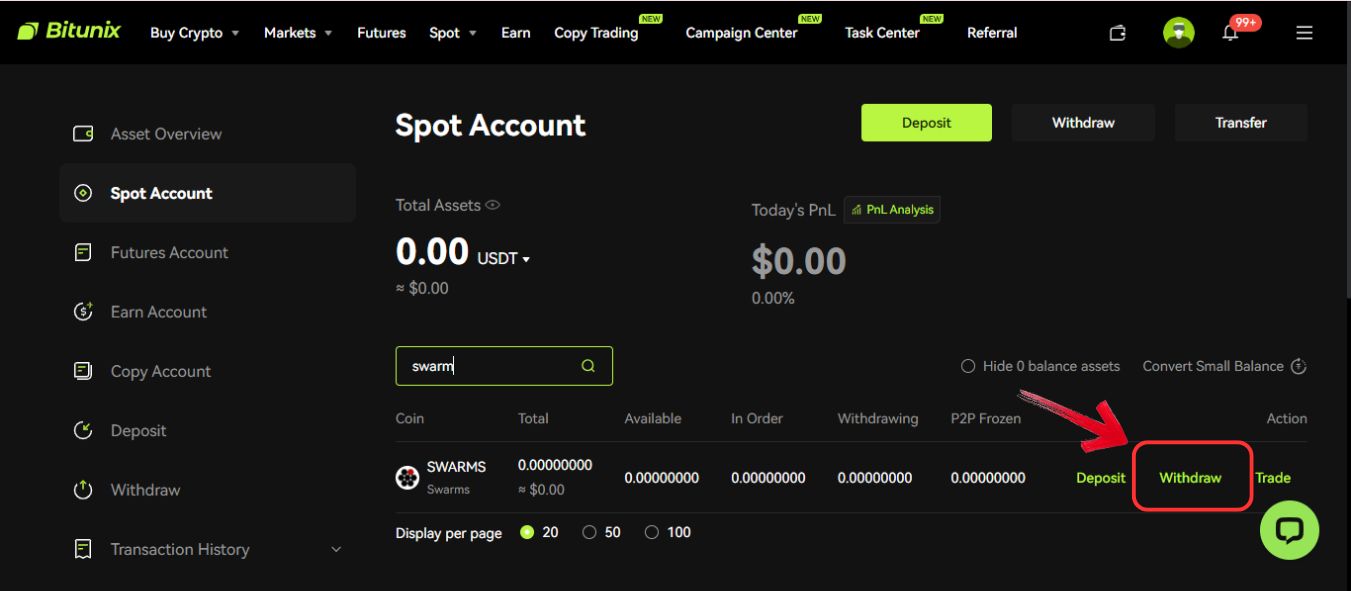
Task: Click the Transfer button
Action: (x=1241, y=123)
